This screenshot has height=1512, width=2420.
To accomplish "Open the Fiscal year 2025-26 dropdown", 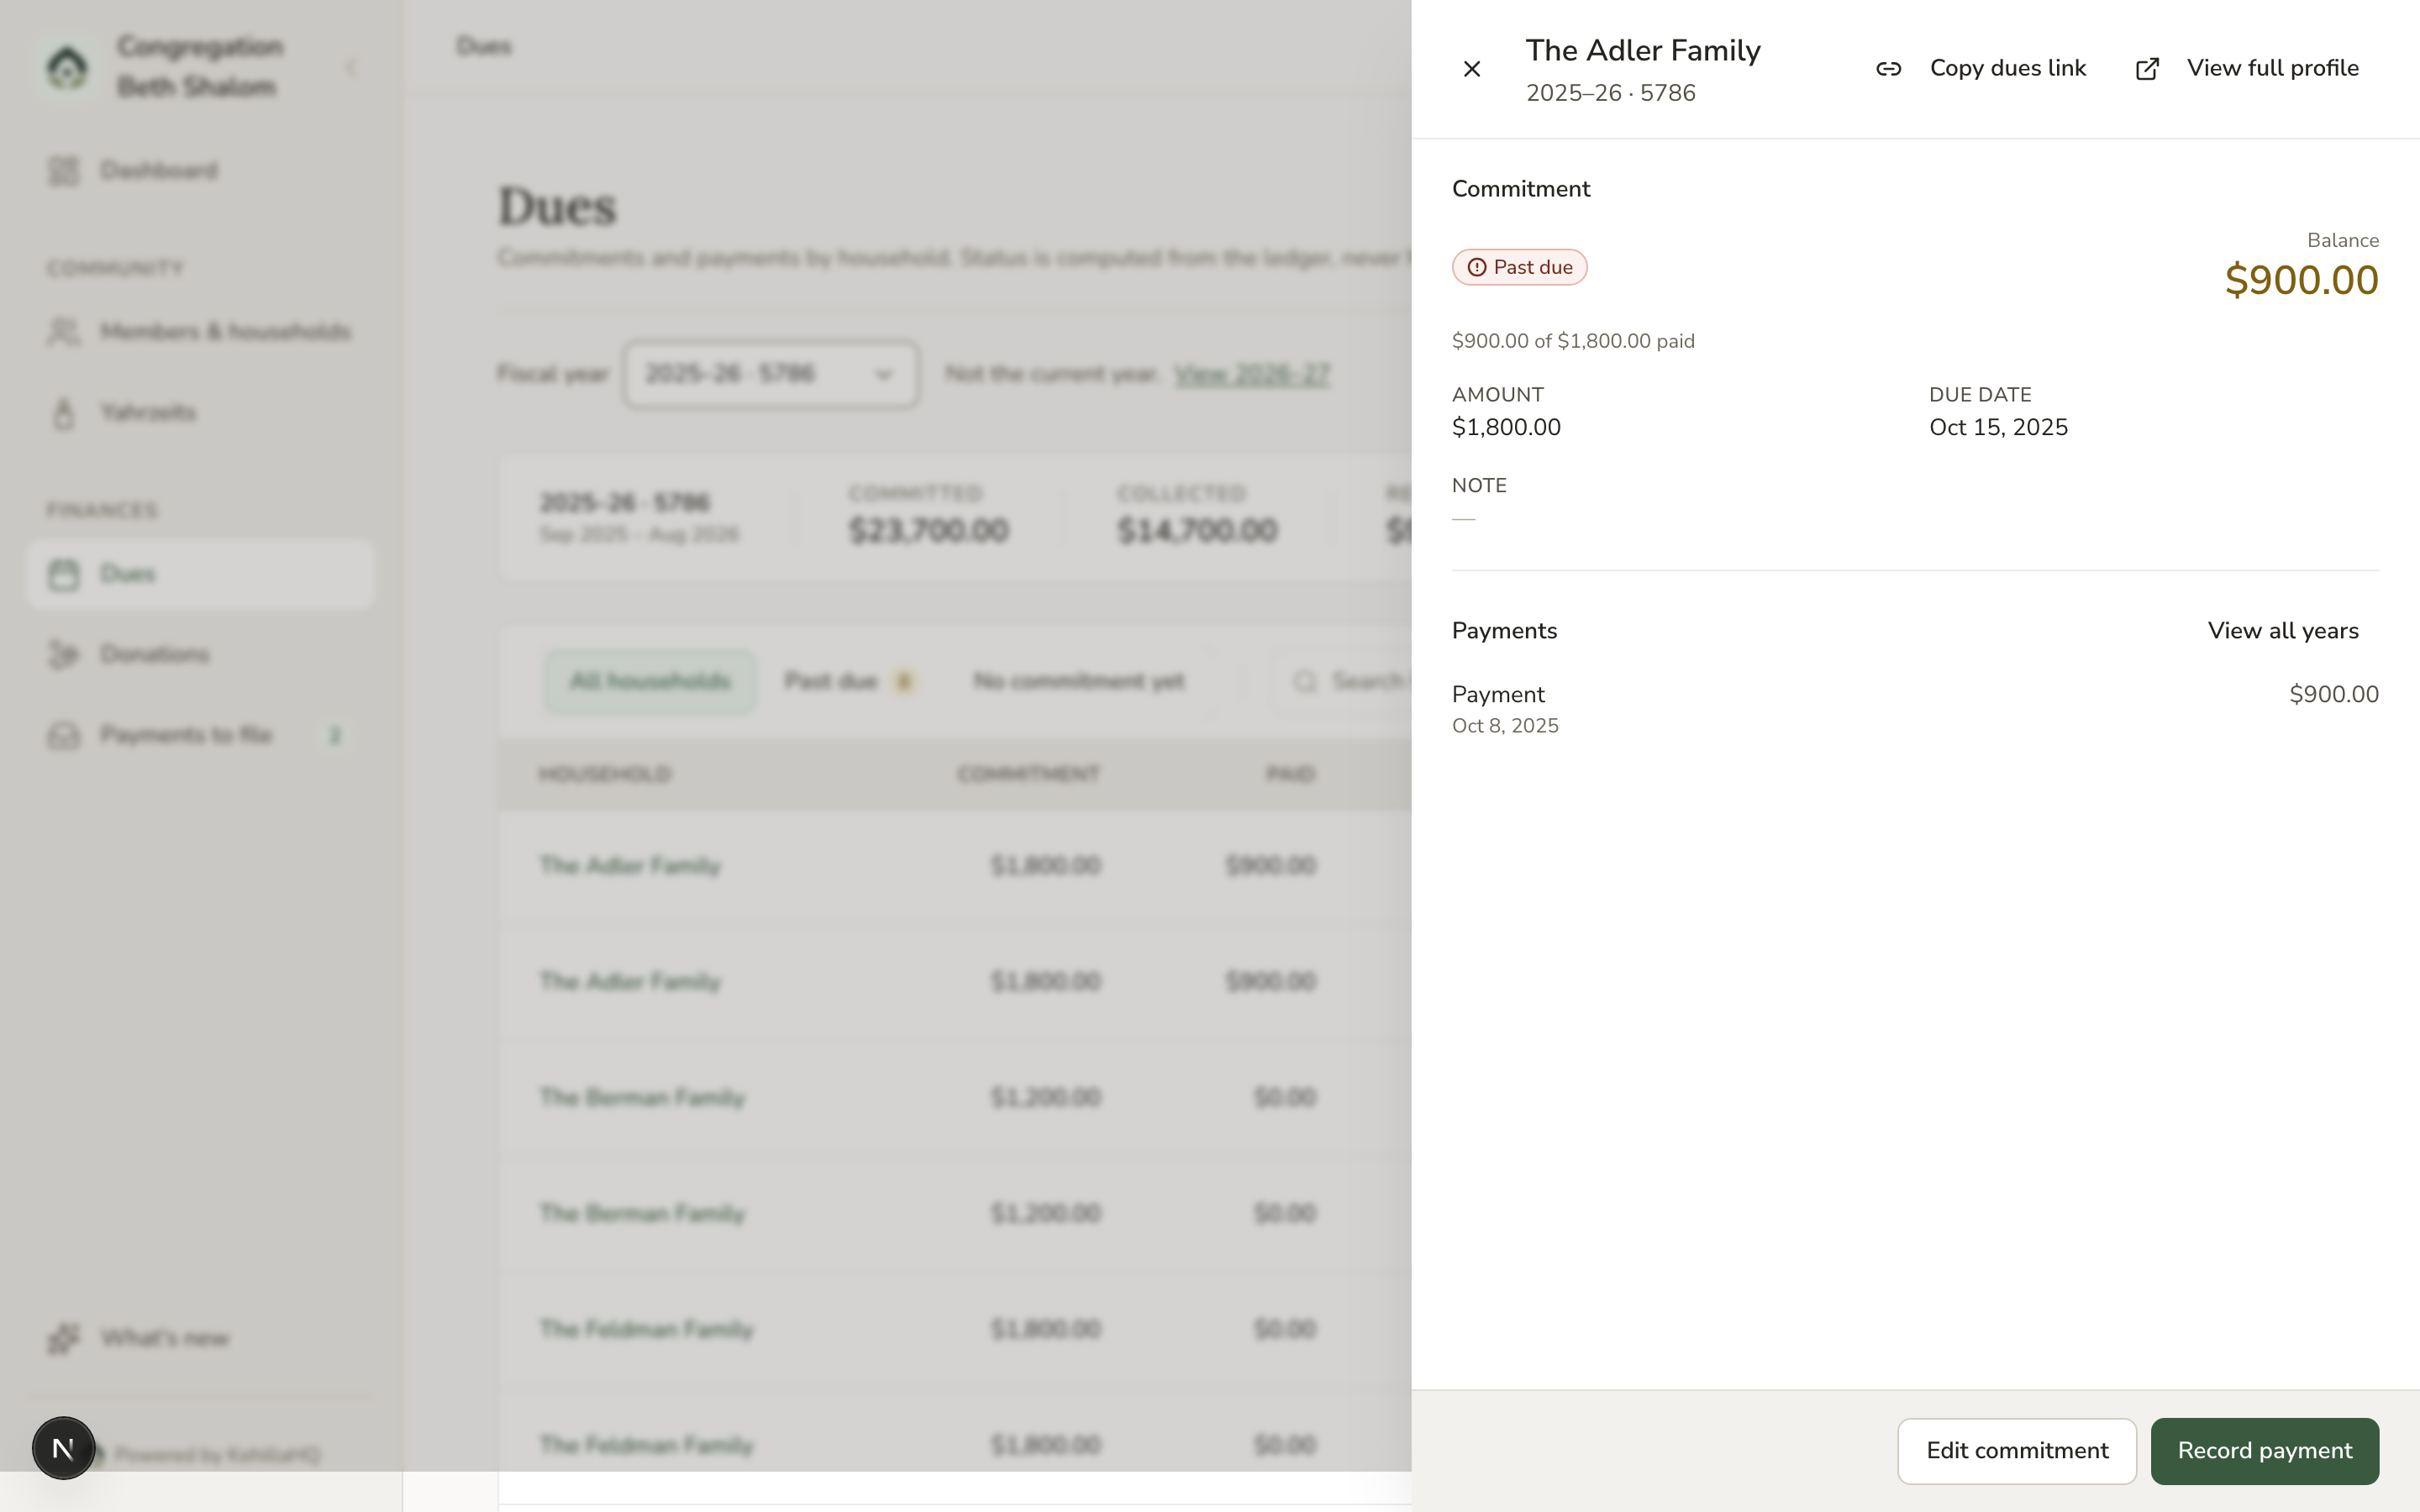I will [x=771, y=374].
